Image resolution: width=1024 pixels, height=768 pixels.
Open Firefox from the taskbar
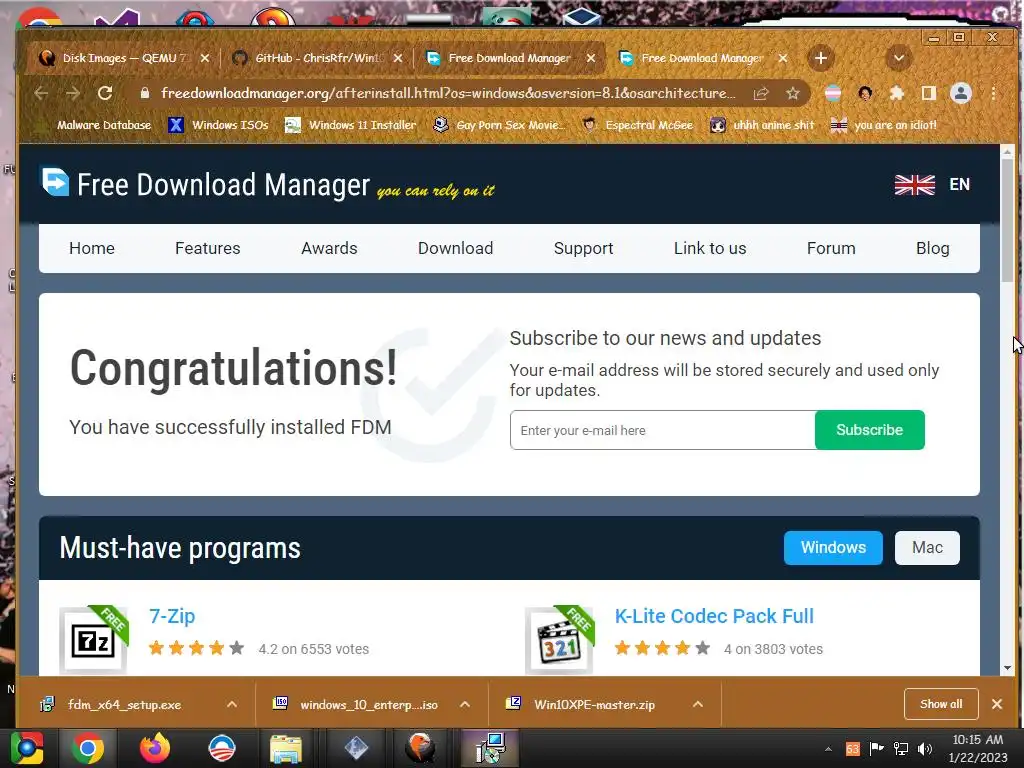pyautogui.click(x=155, y=748)
